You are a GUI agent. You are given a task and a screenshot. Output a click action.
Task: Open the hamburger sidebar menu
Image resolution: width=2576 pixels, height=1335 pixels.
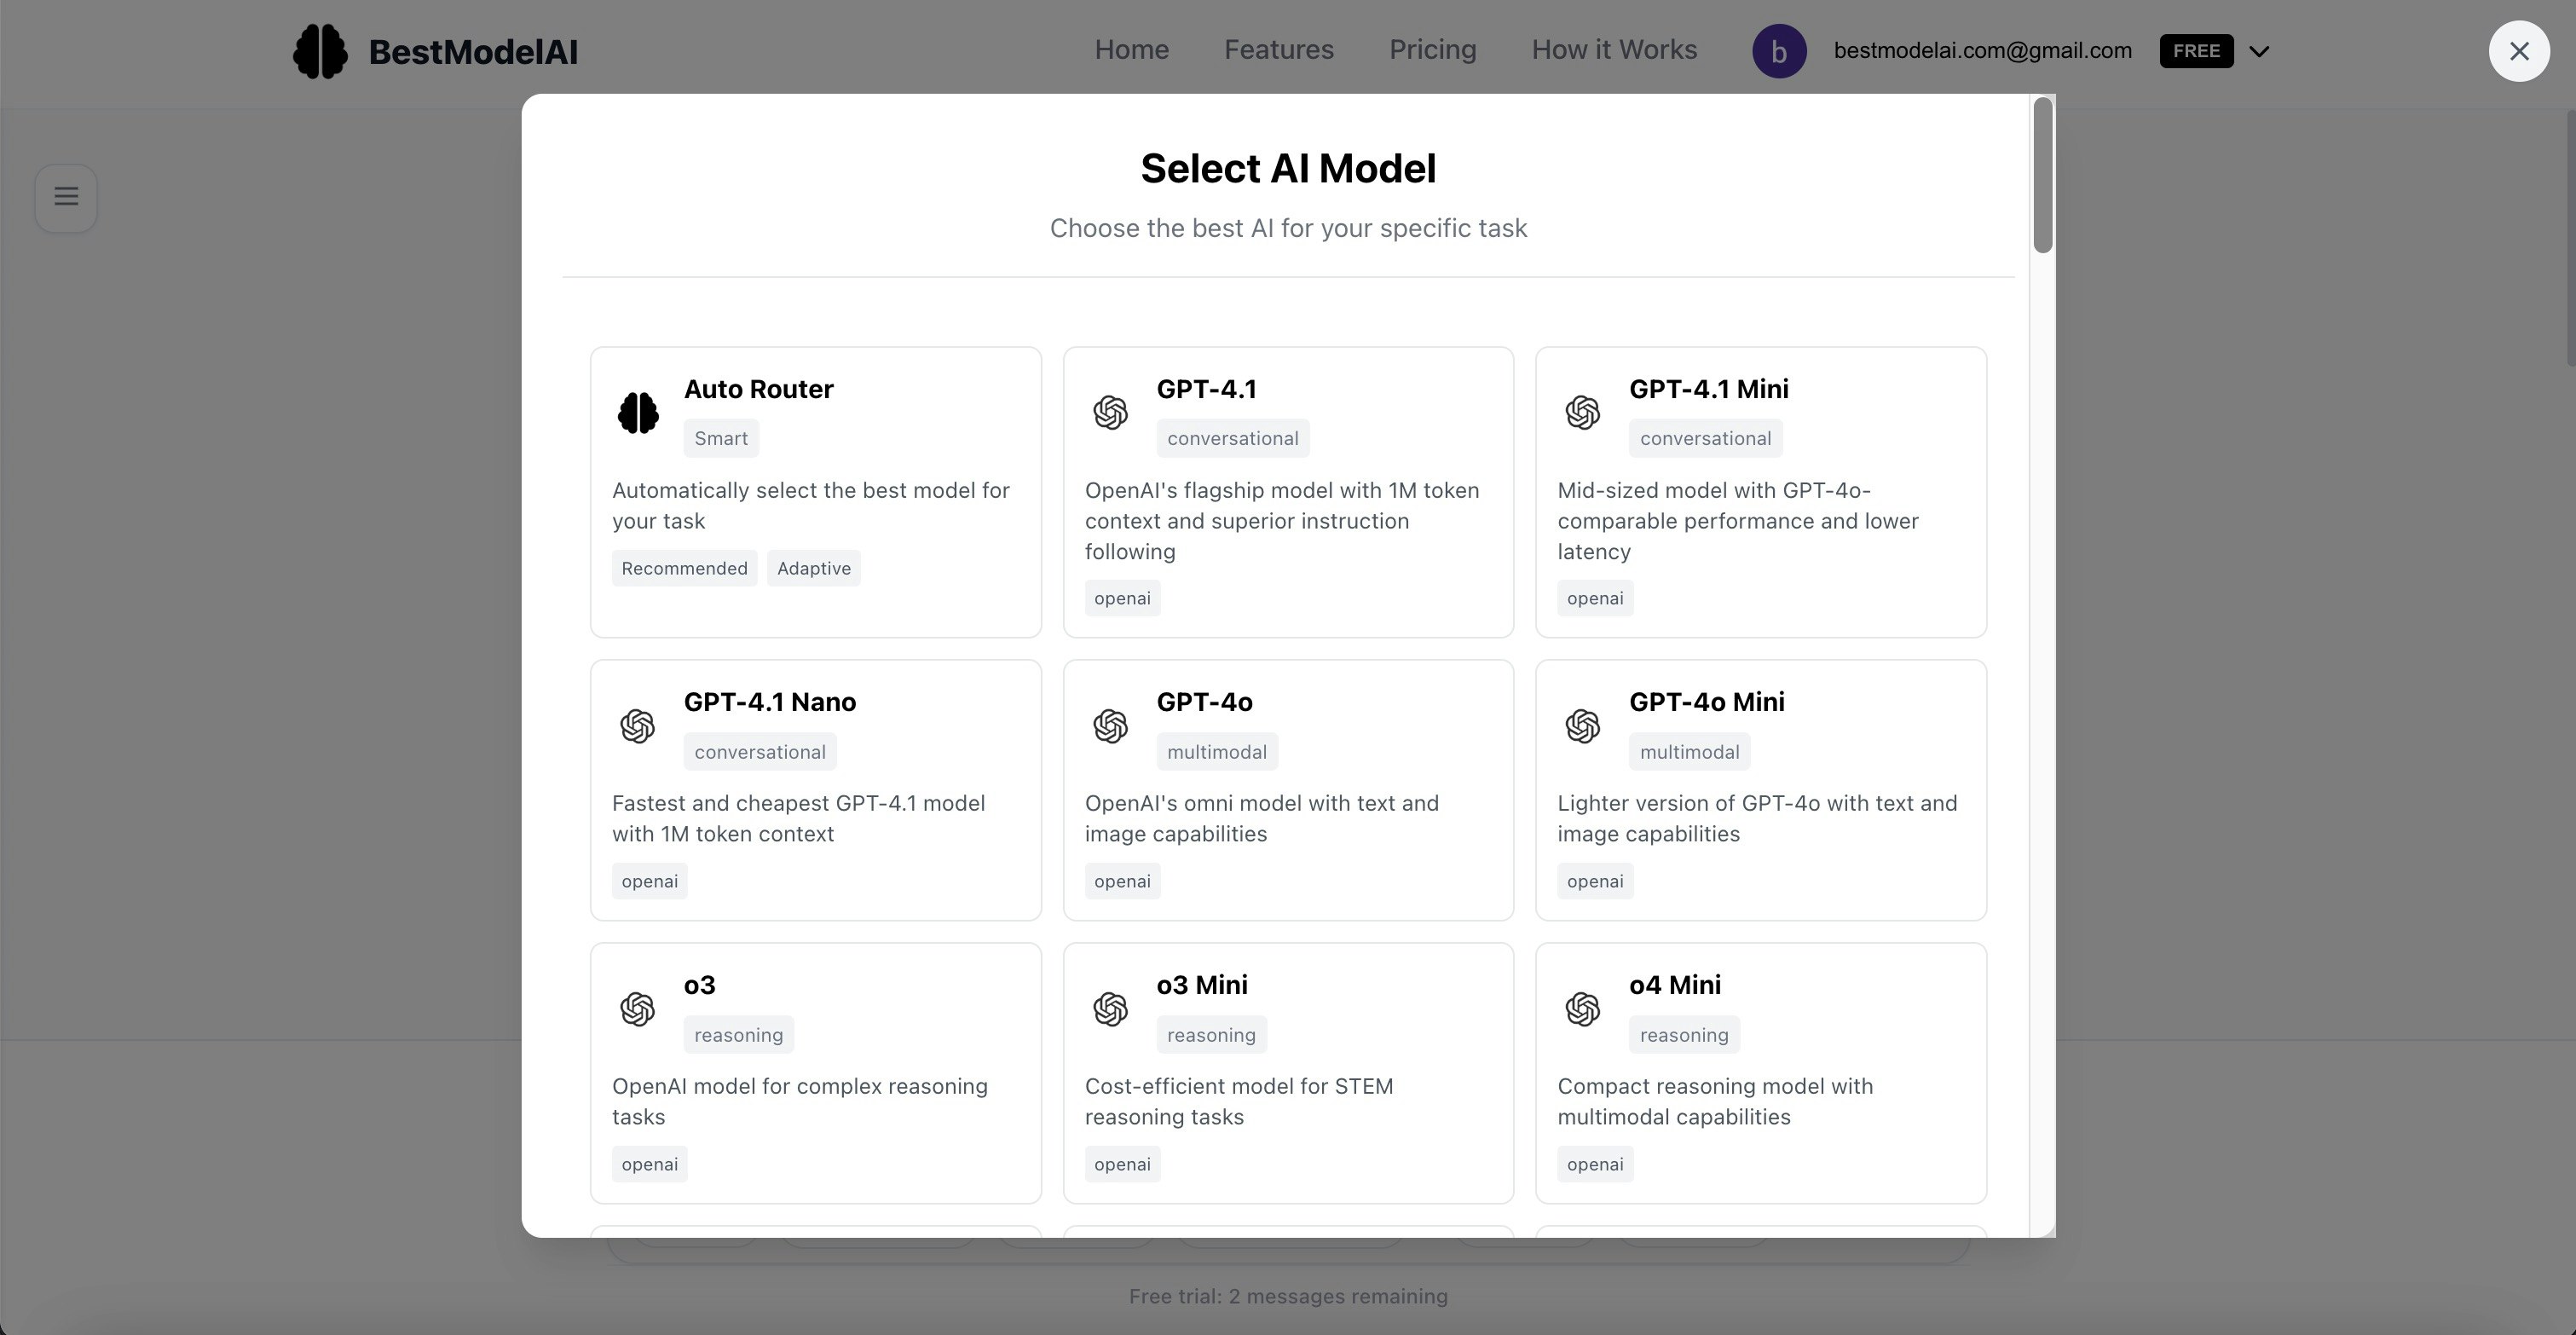pyautogui.click(x=66, y=197)
